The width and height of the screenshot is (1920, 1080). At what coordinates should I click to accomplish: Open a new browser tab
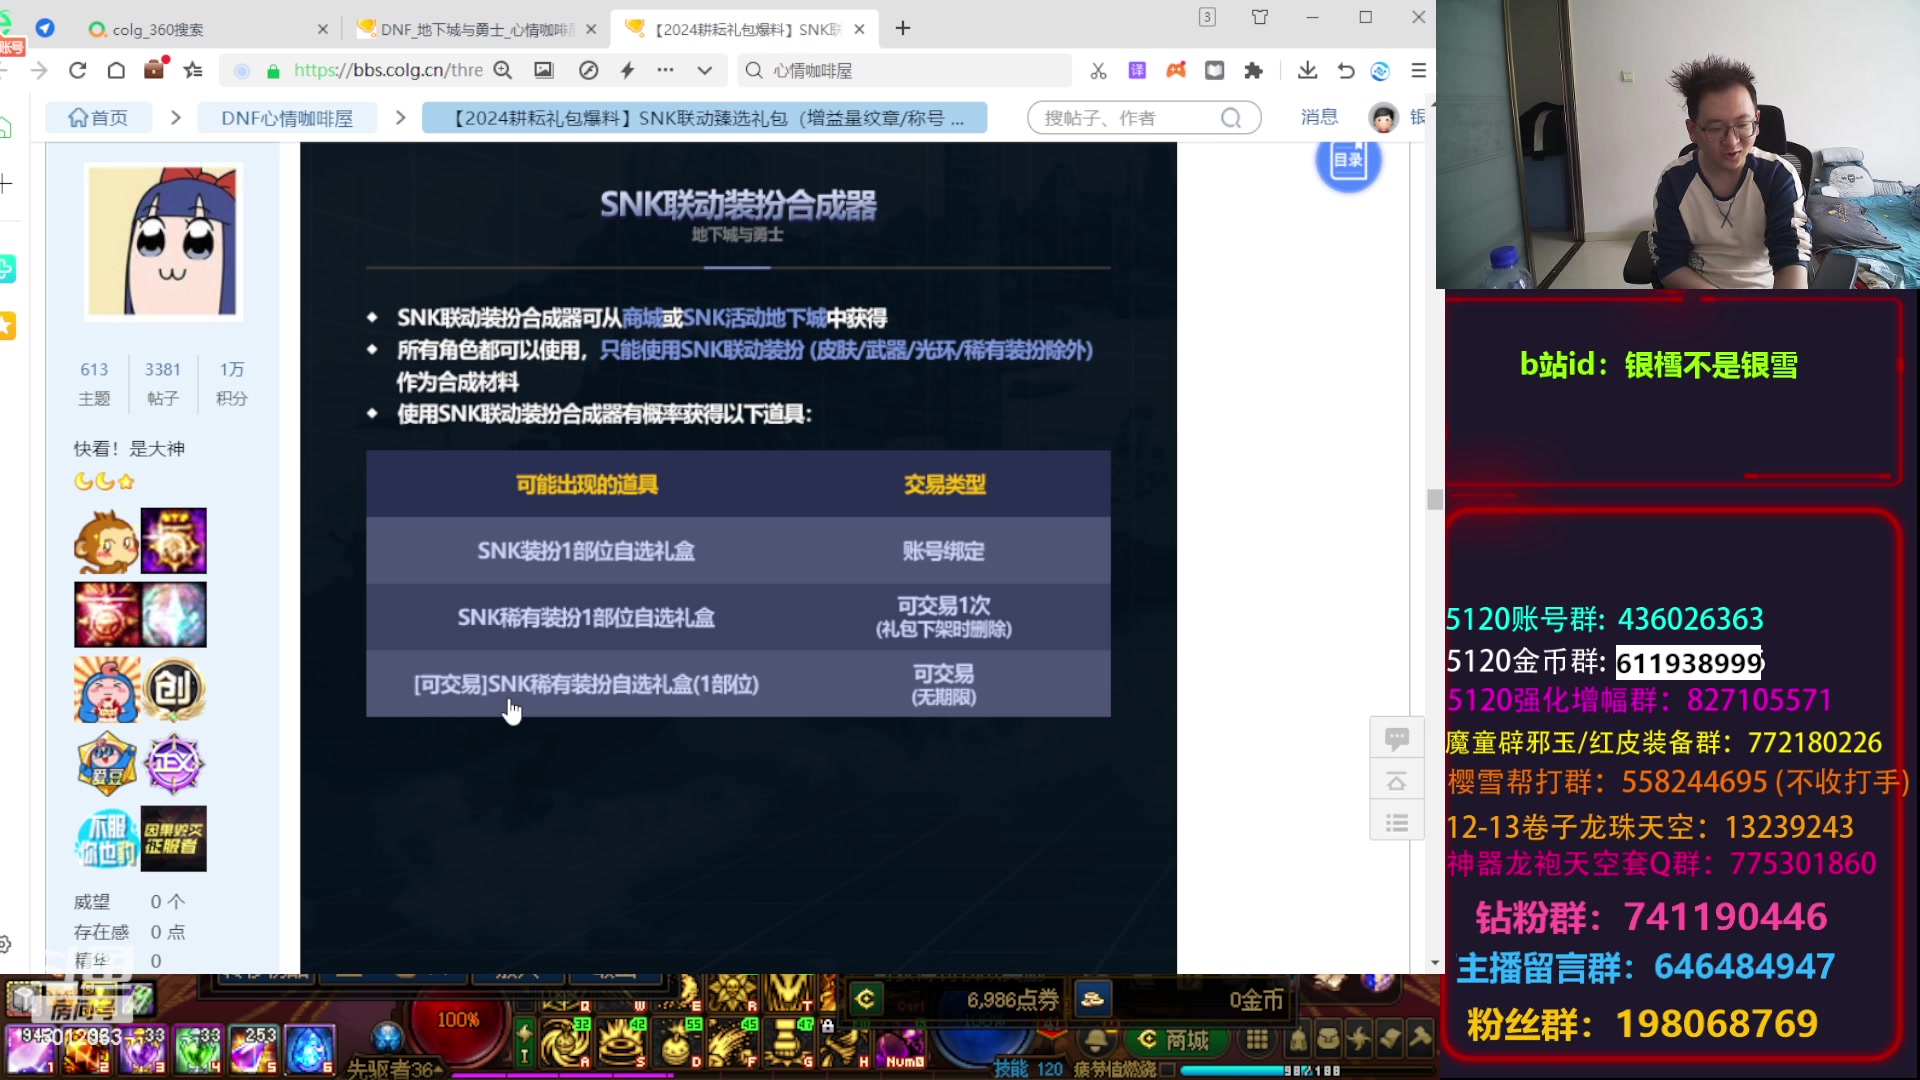[x=903, y=28]
